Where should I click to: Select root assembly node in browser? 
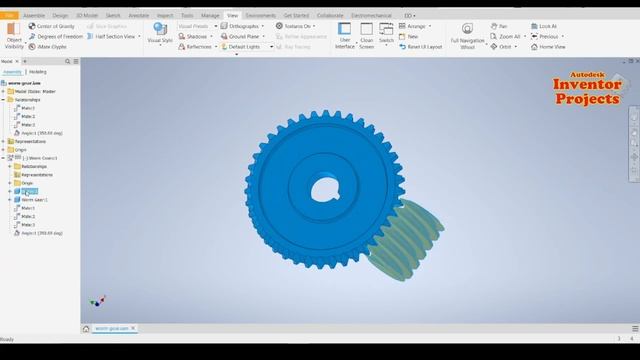(21, 83)
